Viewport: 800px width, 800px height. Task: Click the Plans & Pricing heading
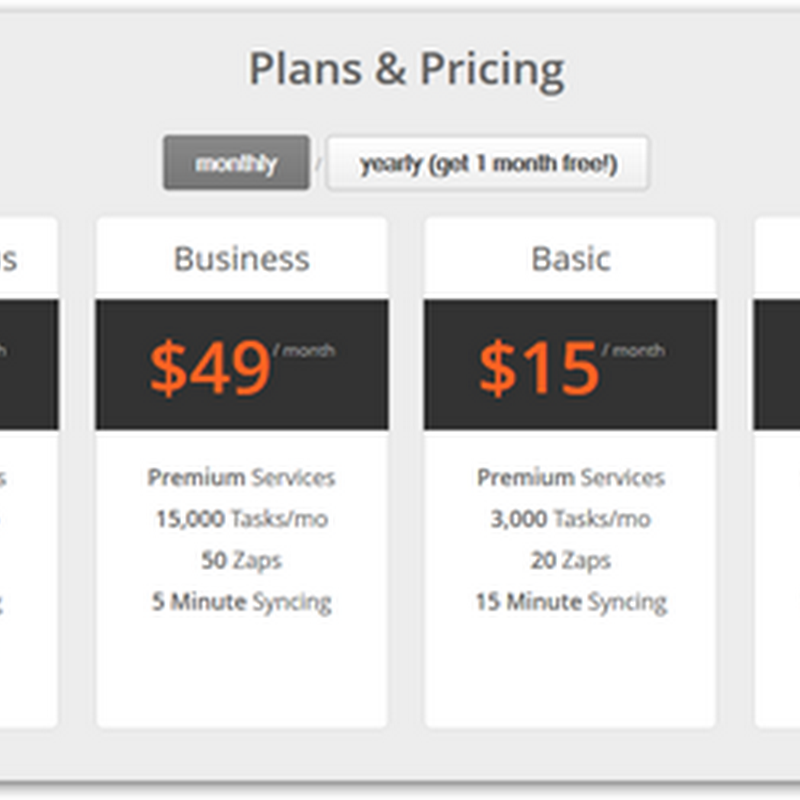406,70
